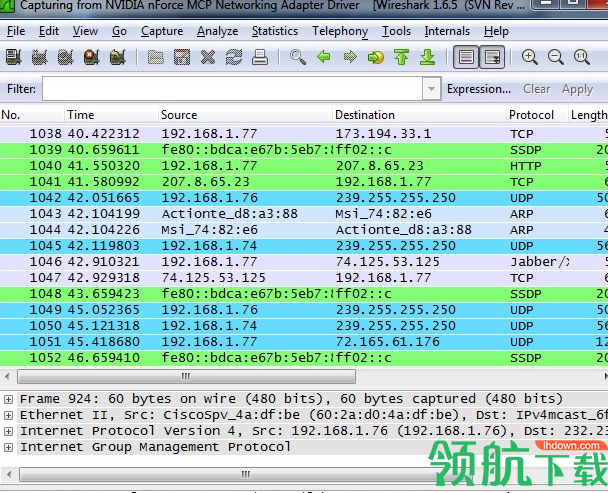Viewport: 608px width, 493px height.
Task: Stop the running capture icon
Action: point(92,57)
